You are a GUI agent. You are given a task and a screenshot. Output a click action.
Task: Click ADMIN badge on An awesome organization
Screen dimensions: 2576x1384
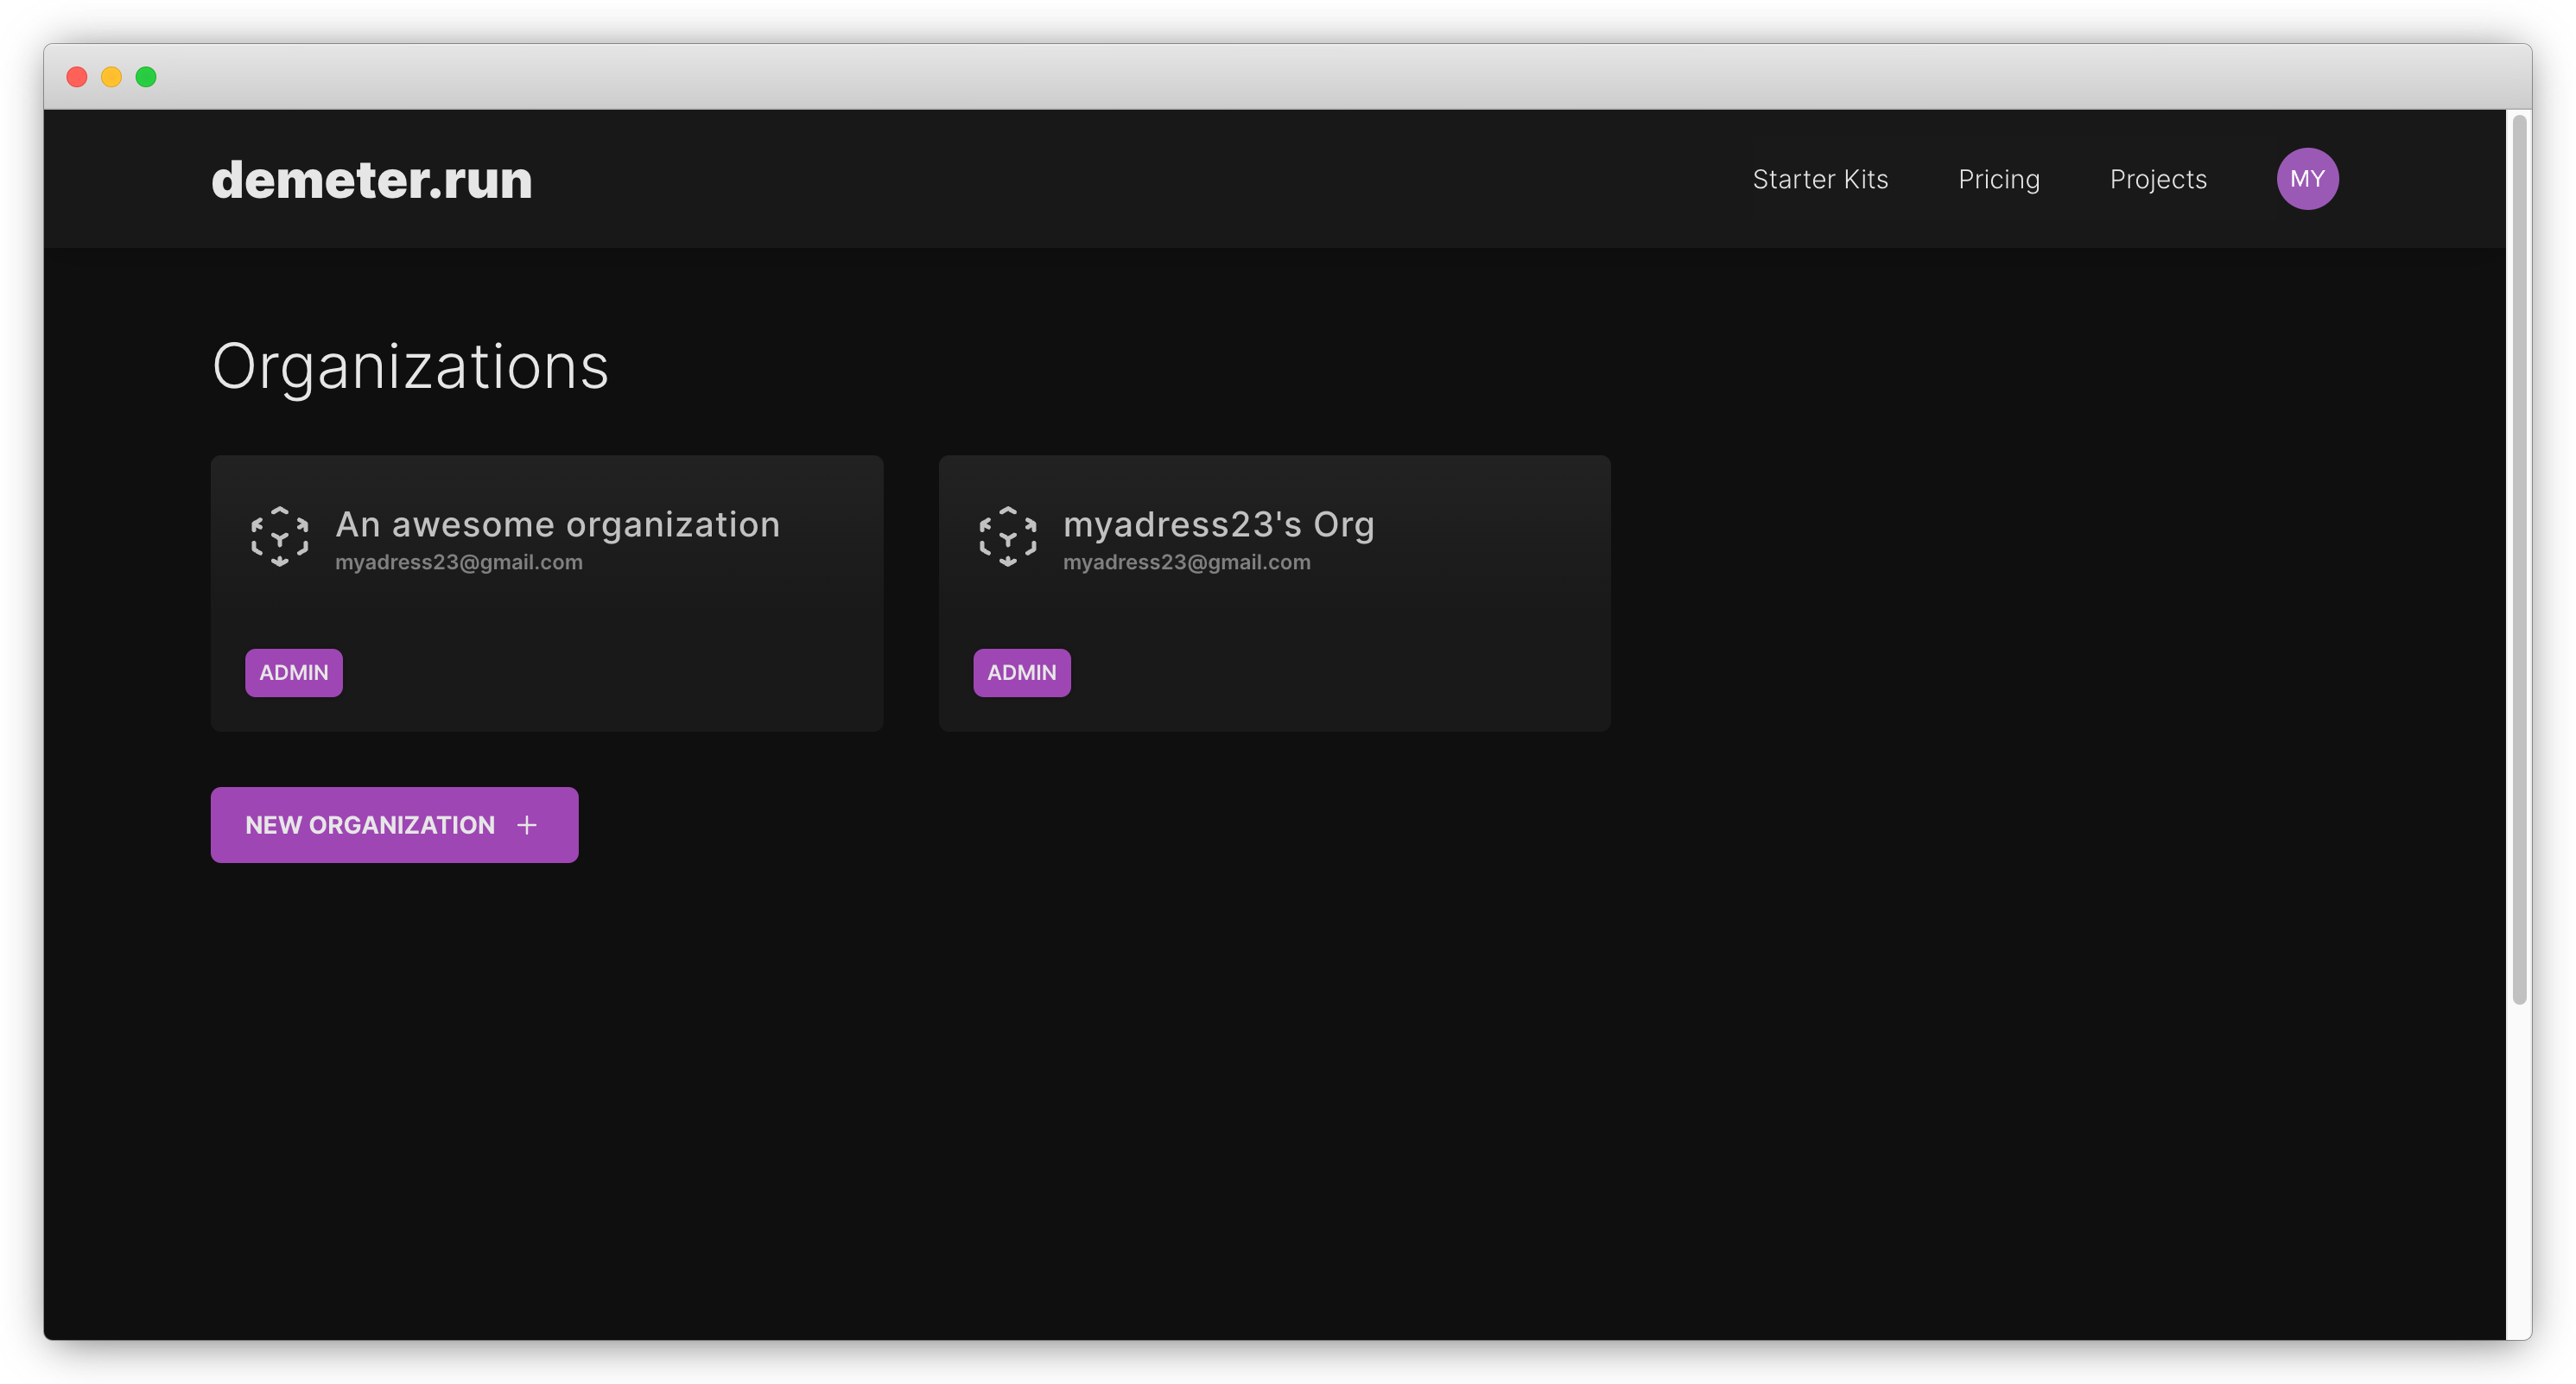pos(294,672)
